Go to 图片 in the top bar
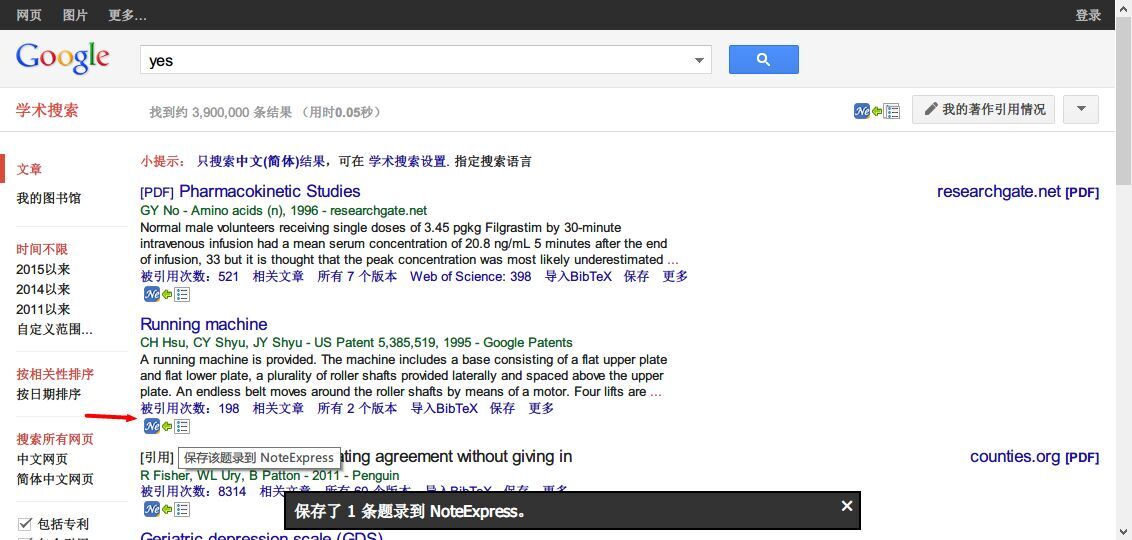This screenshot has height=540, width=1132. click(x=75, y=15)
